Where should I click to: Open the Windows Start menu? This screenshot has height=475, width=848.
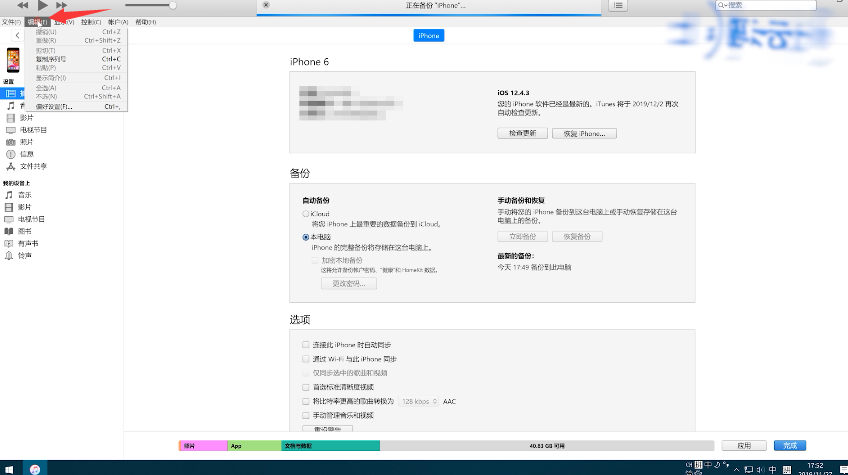(x=9, y=469)
